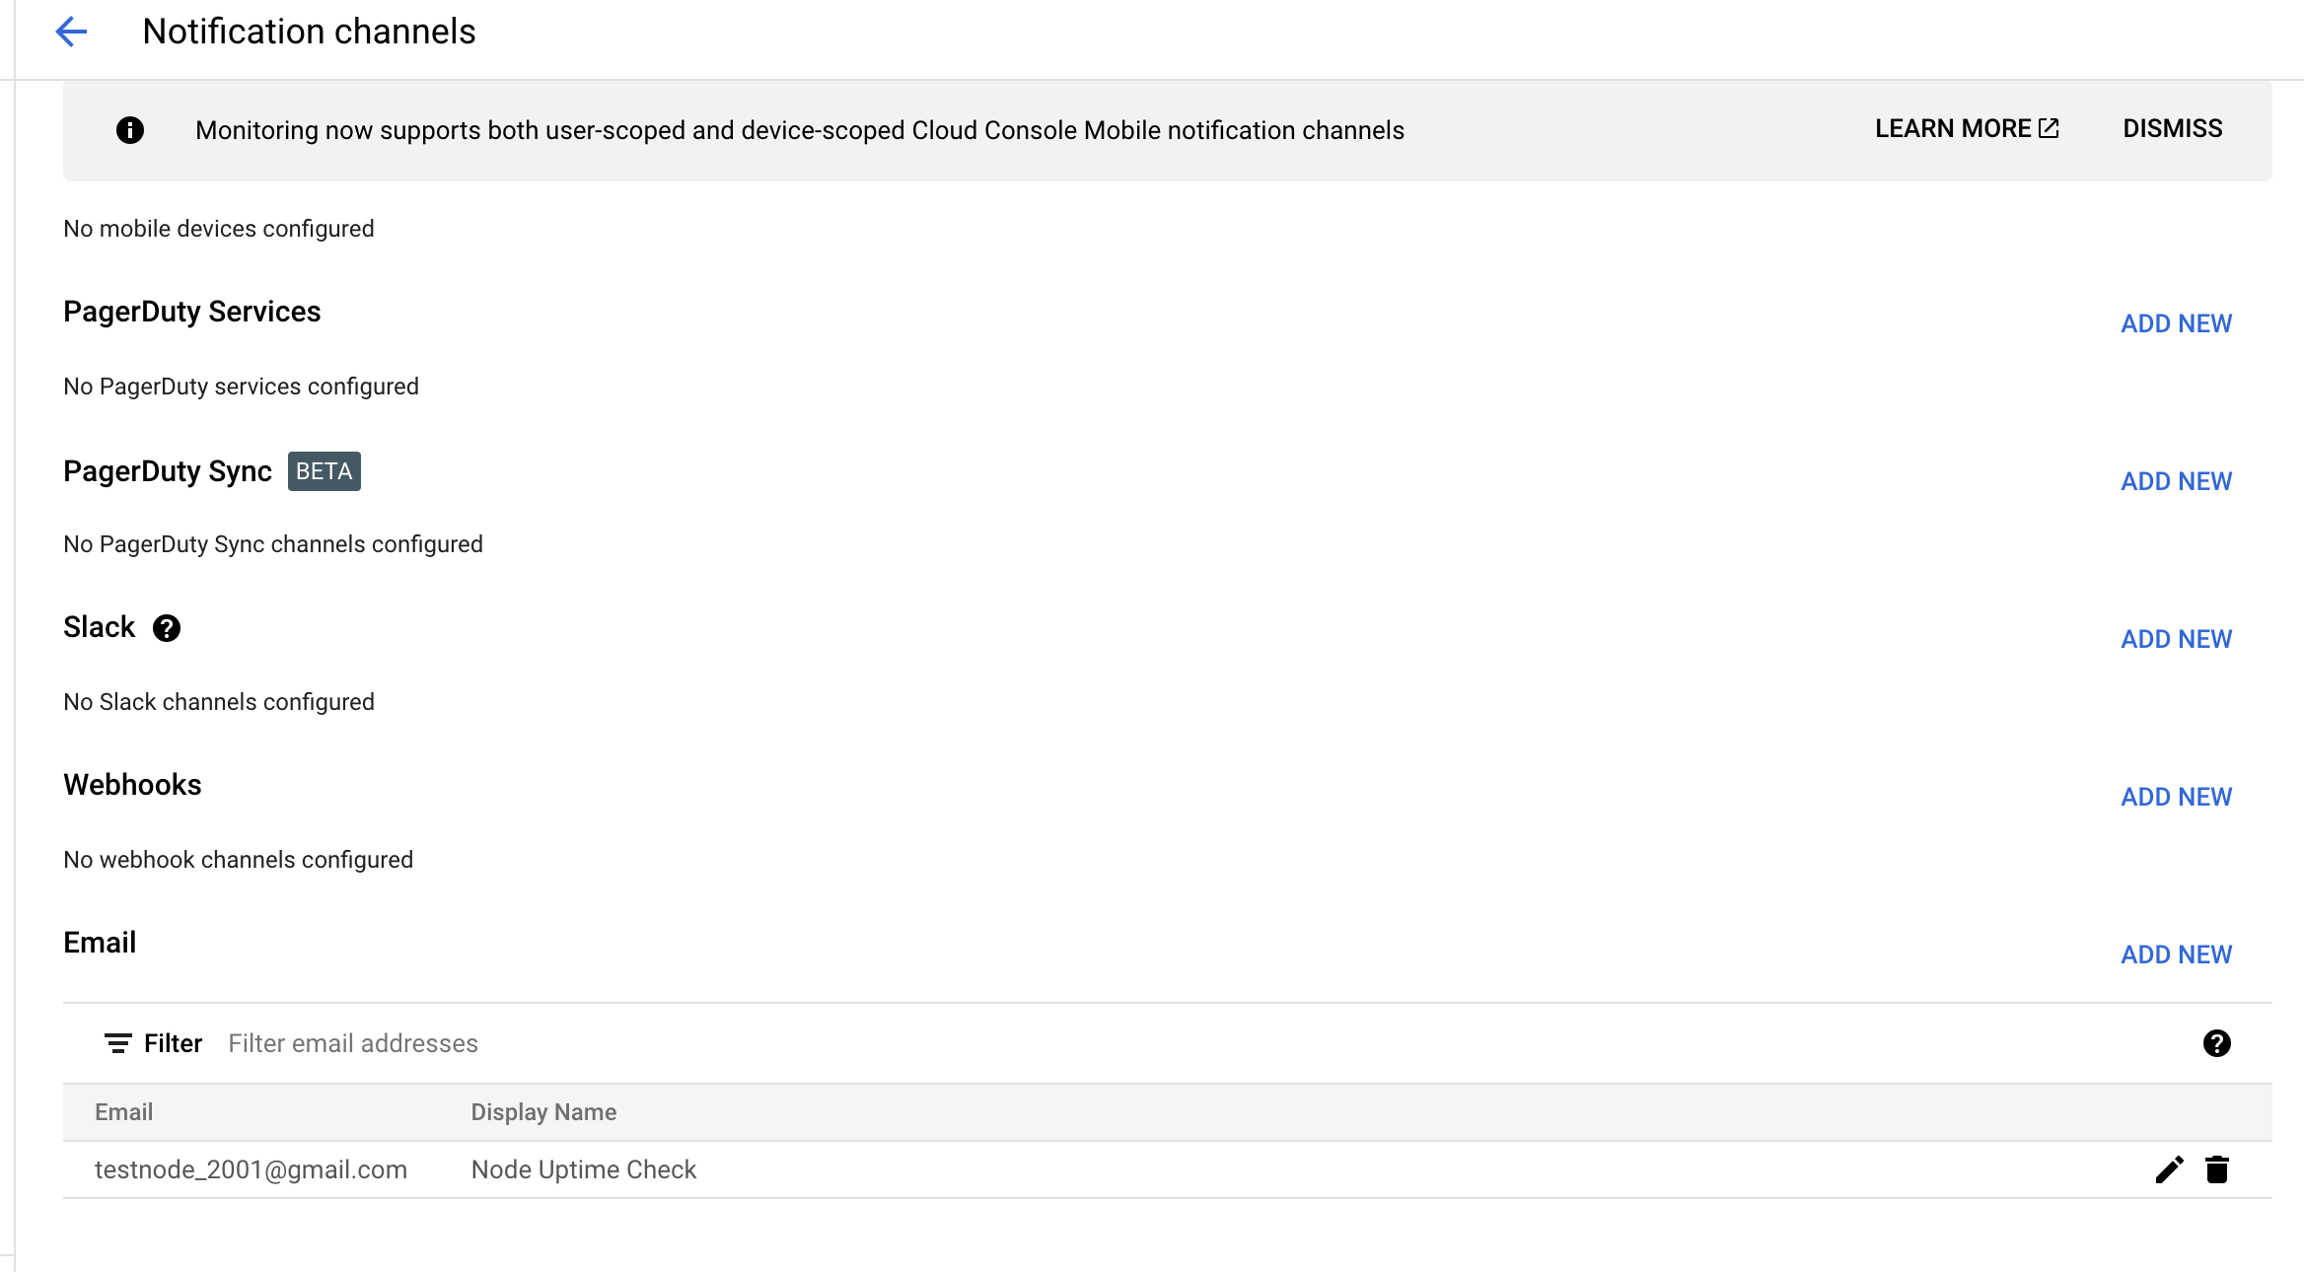The image size is (2304, 1272).
Task: Add a new Email channel
Action: point(2176,955)
